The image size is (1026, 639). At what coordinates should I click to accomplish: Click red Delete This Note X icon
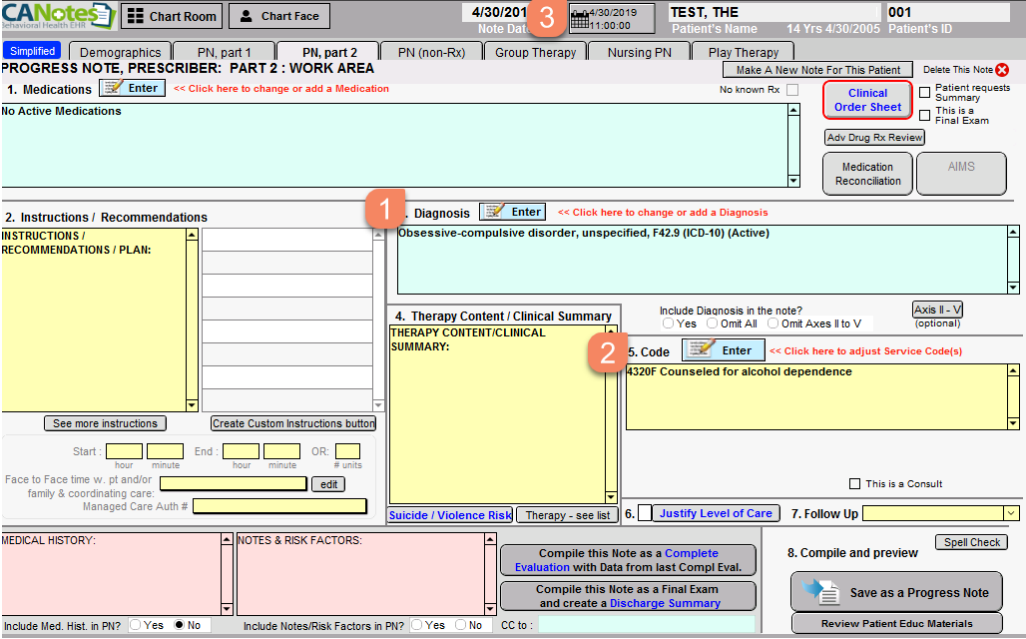1002,70
